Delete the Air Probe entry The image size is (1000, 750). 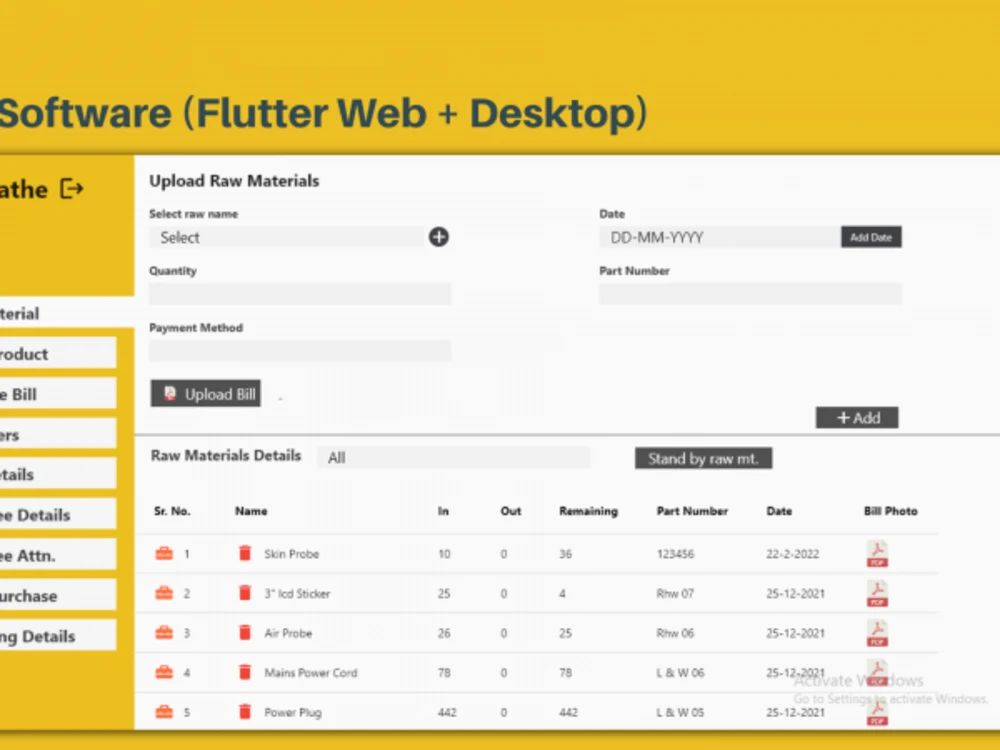tap(245, 632)
